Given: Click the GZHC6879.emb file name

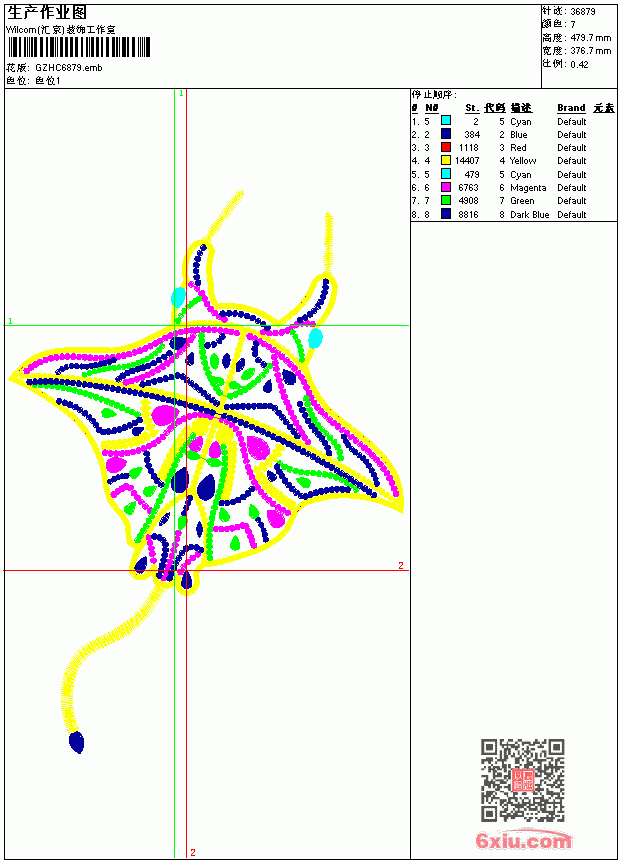Looking at the screenshot, I should pyautogui.click(x=69, y=67).
